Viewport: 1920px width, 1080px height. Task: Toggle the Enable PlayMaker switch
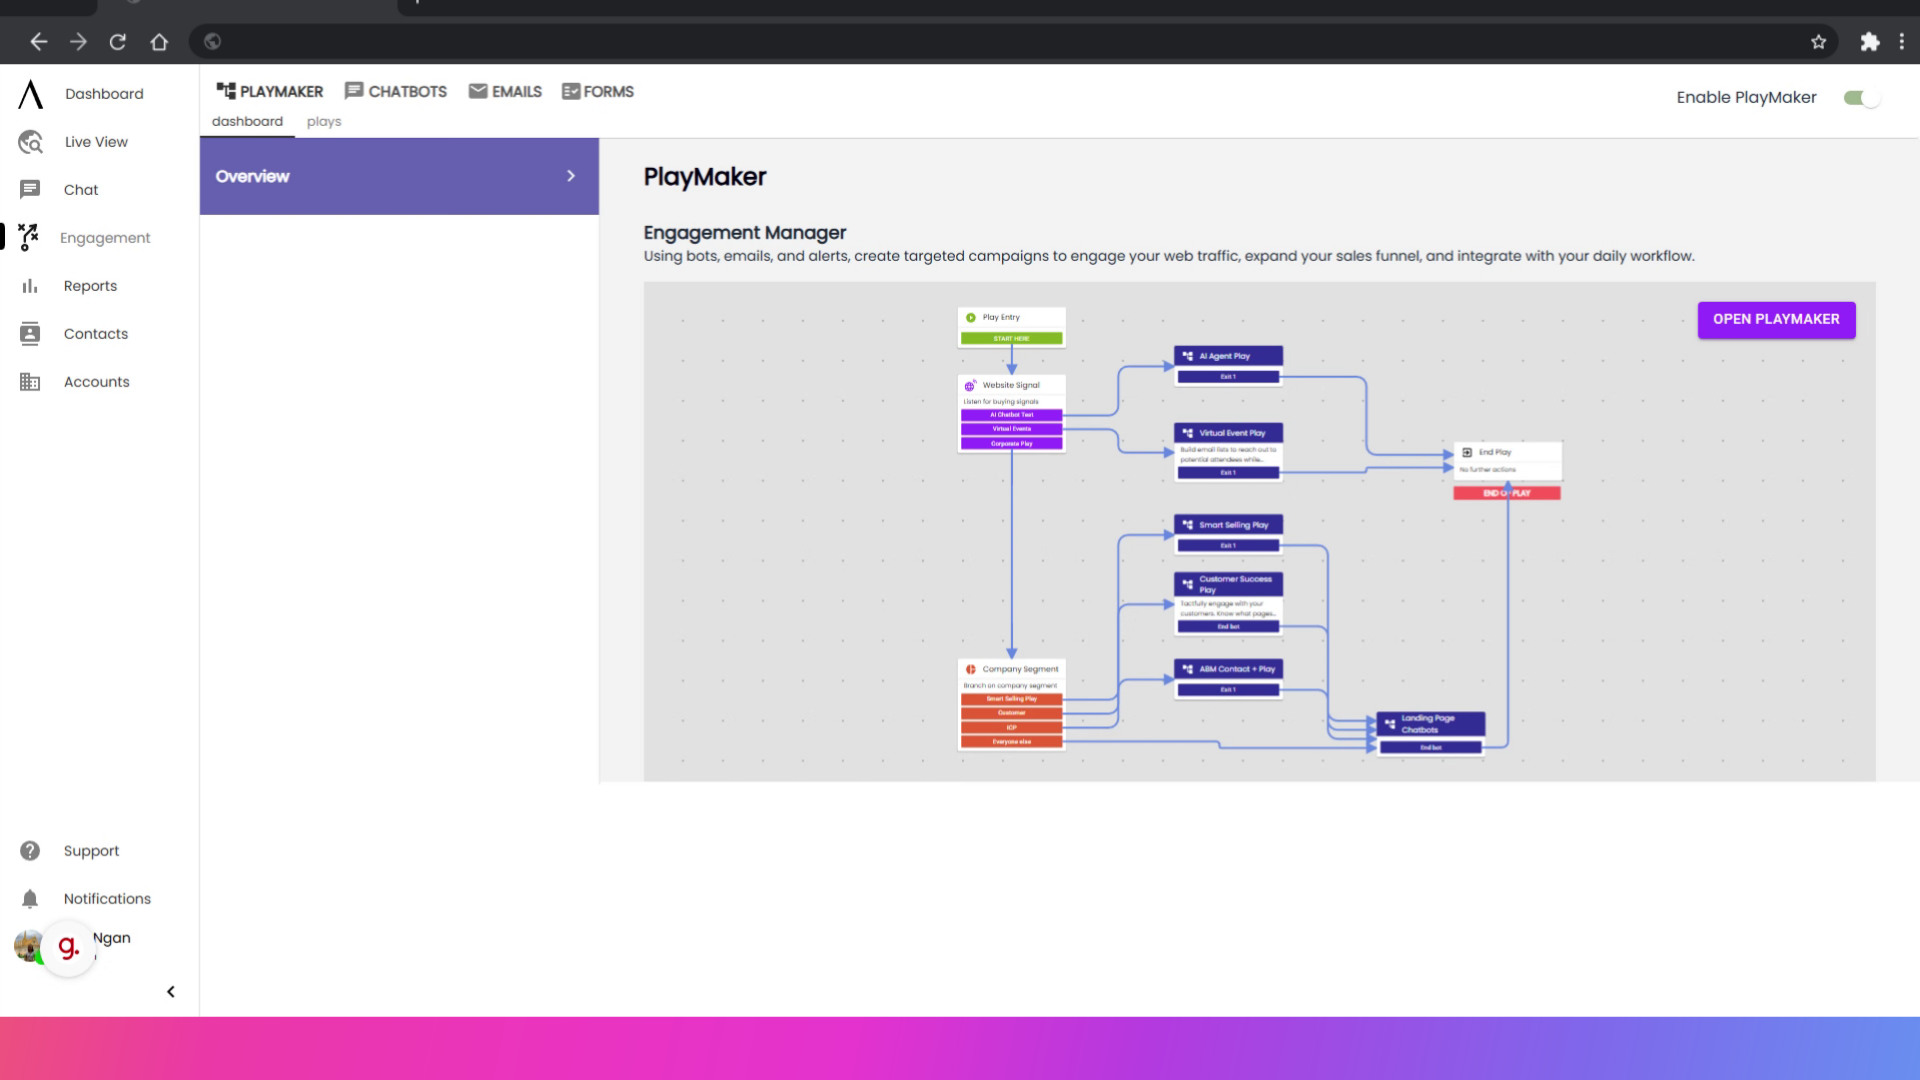pyautogui.click(x=1861, y=98)
